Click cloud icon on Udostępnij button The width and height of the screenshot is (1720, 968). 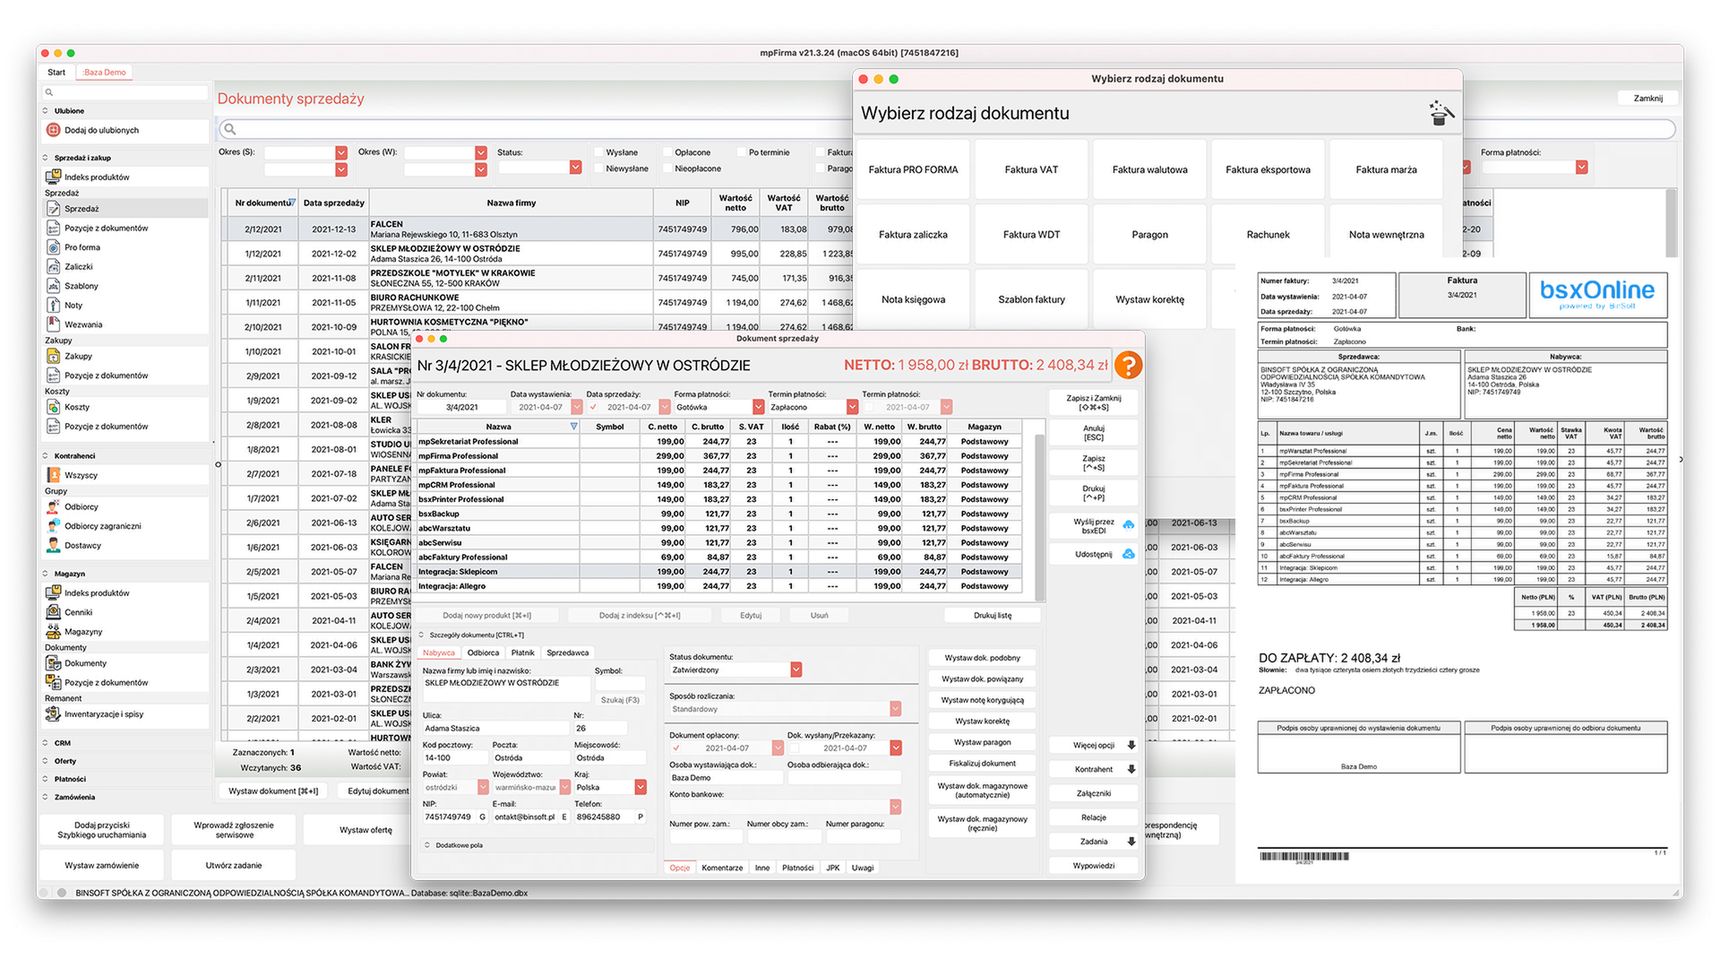1128,554
